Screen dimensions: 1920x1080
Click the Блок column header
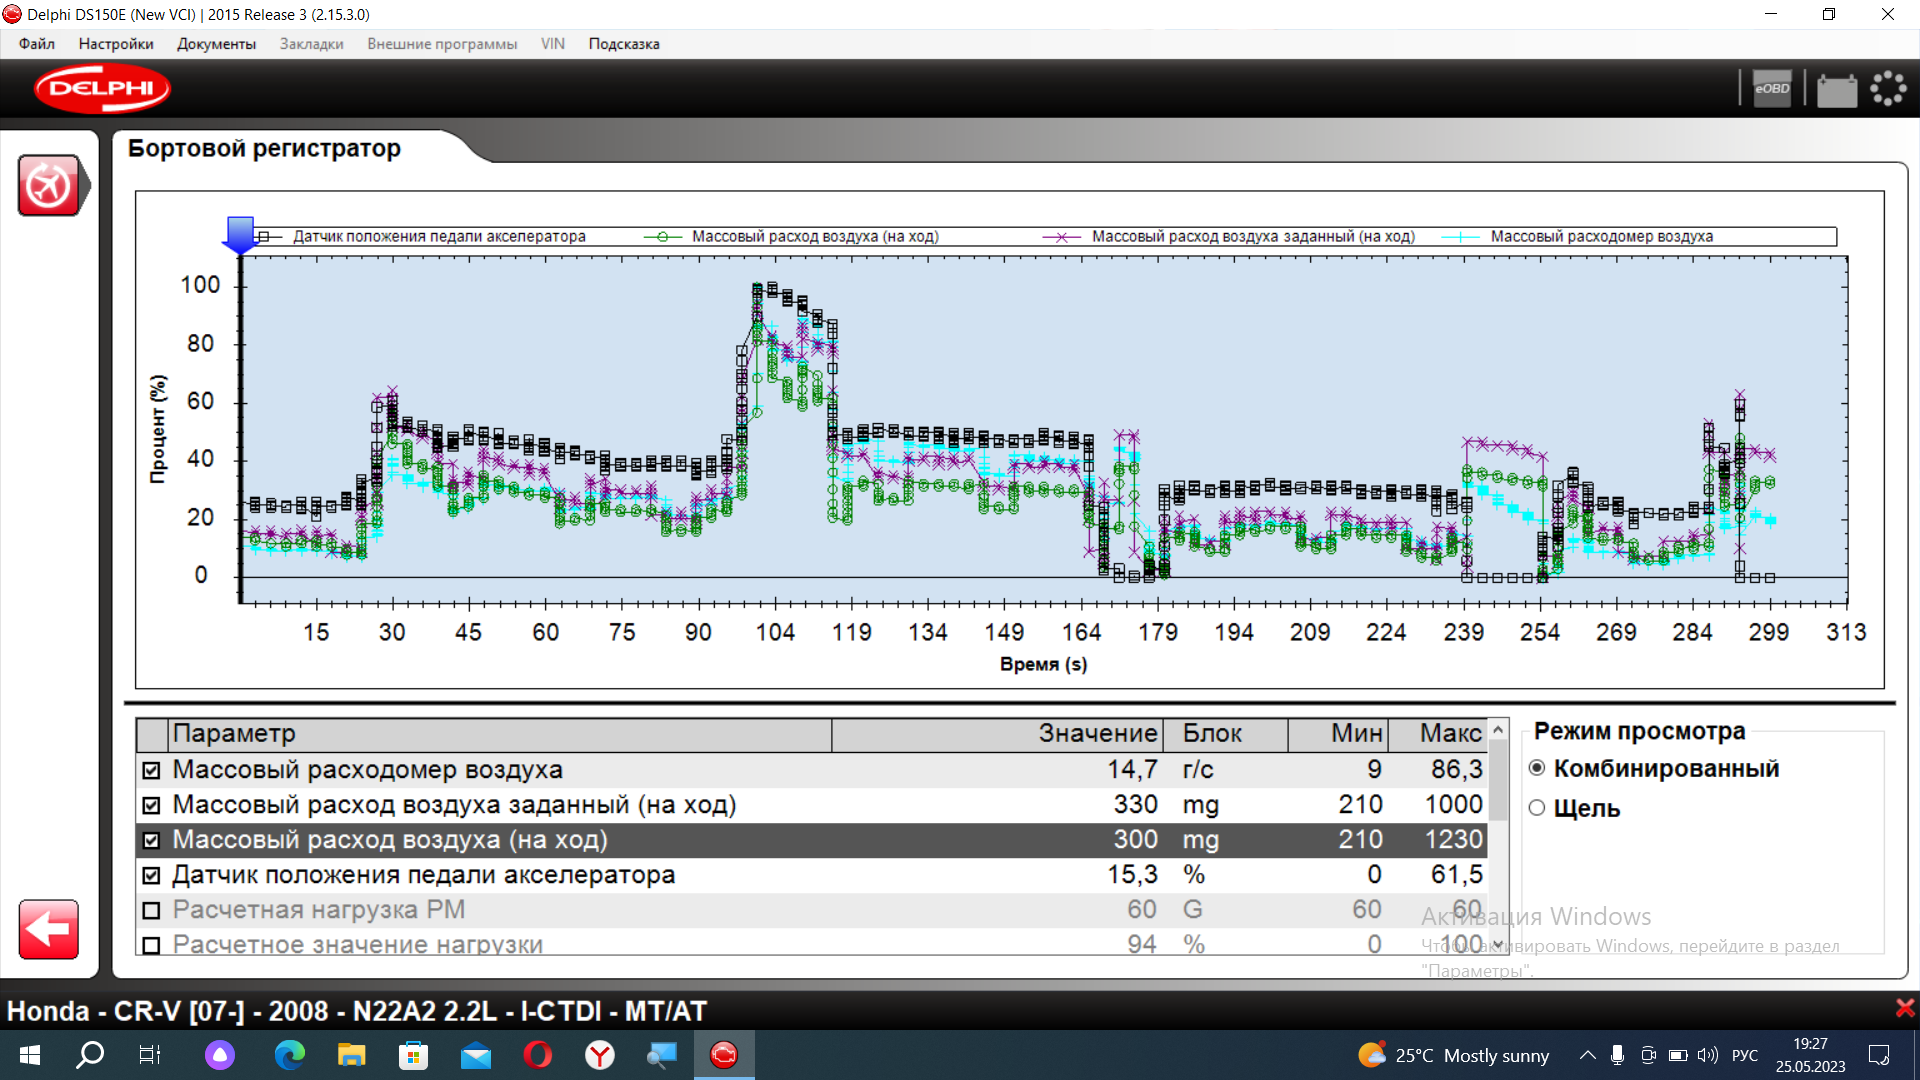click(x=1224, y=734)
